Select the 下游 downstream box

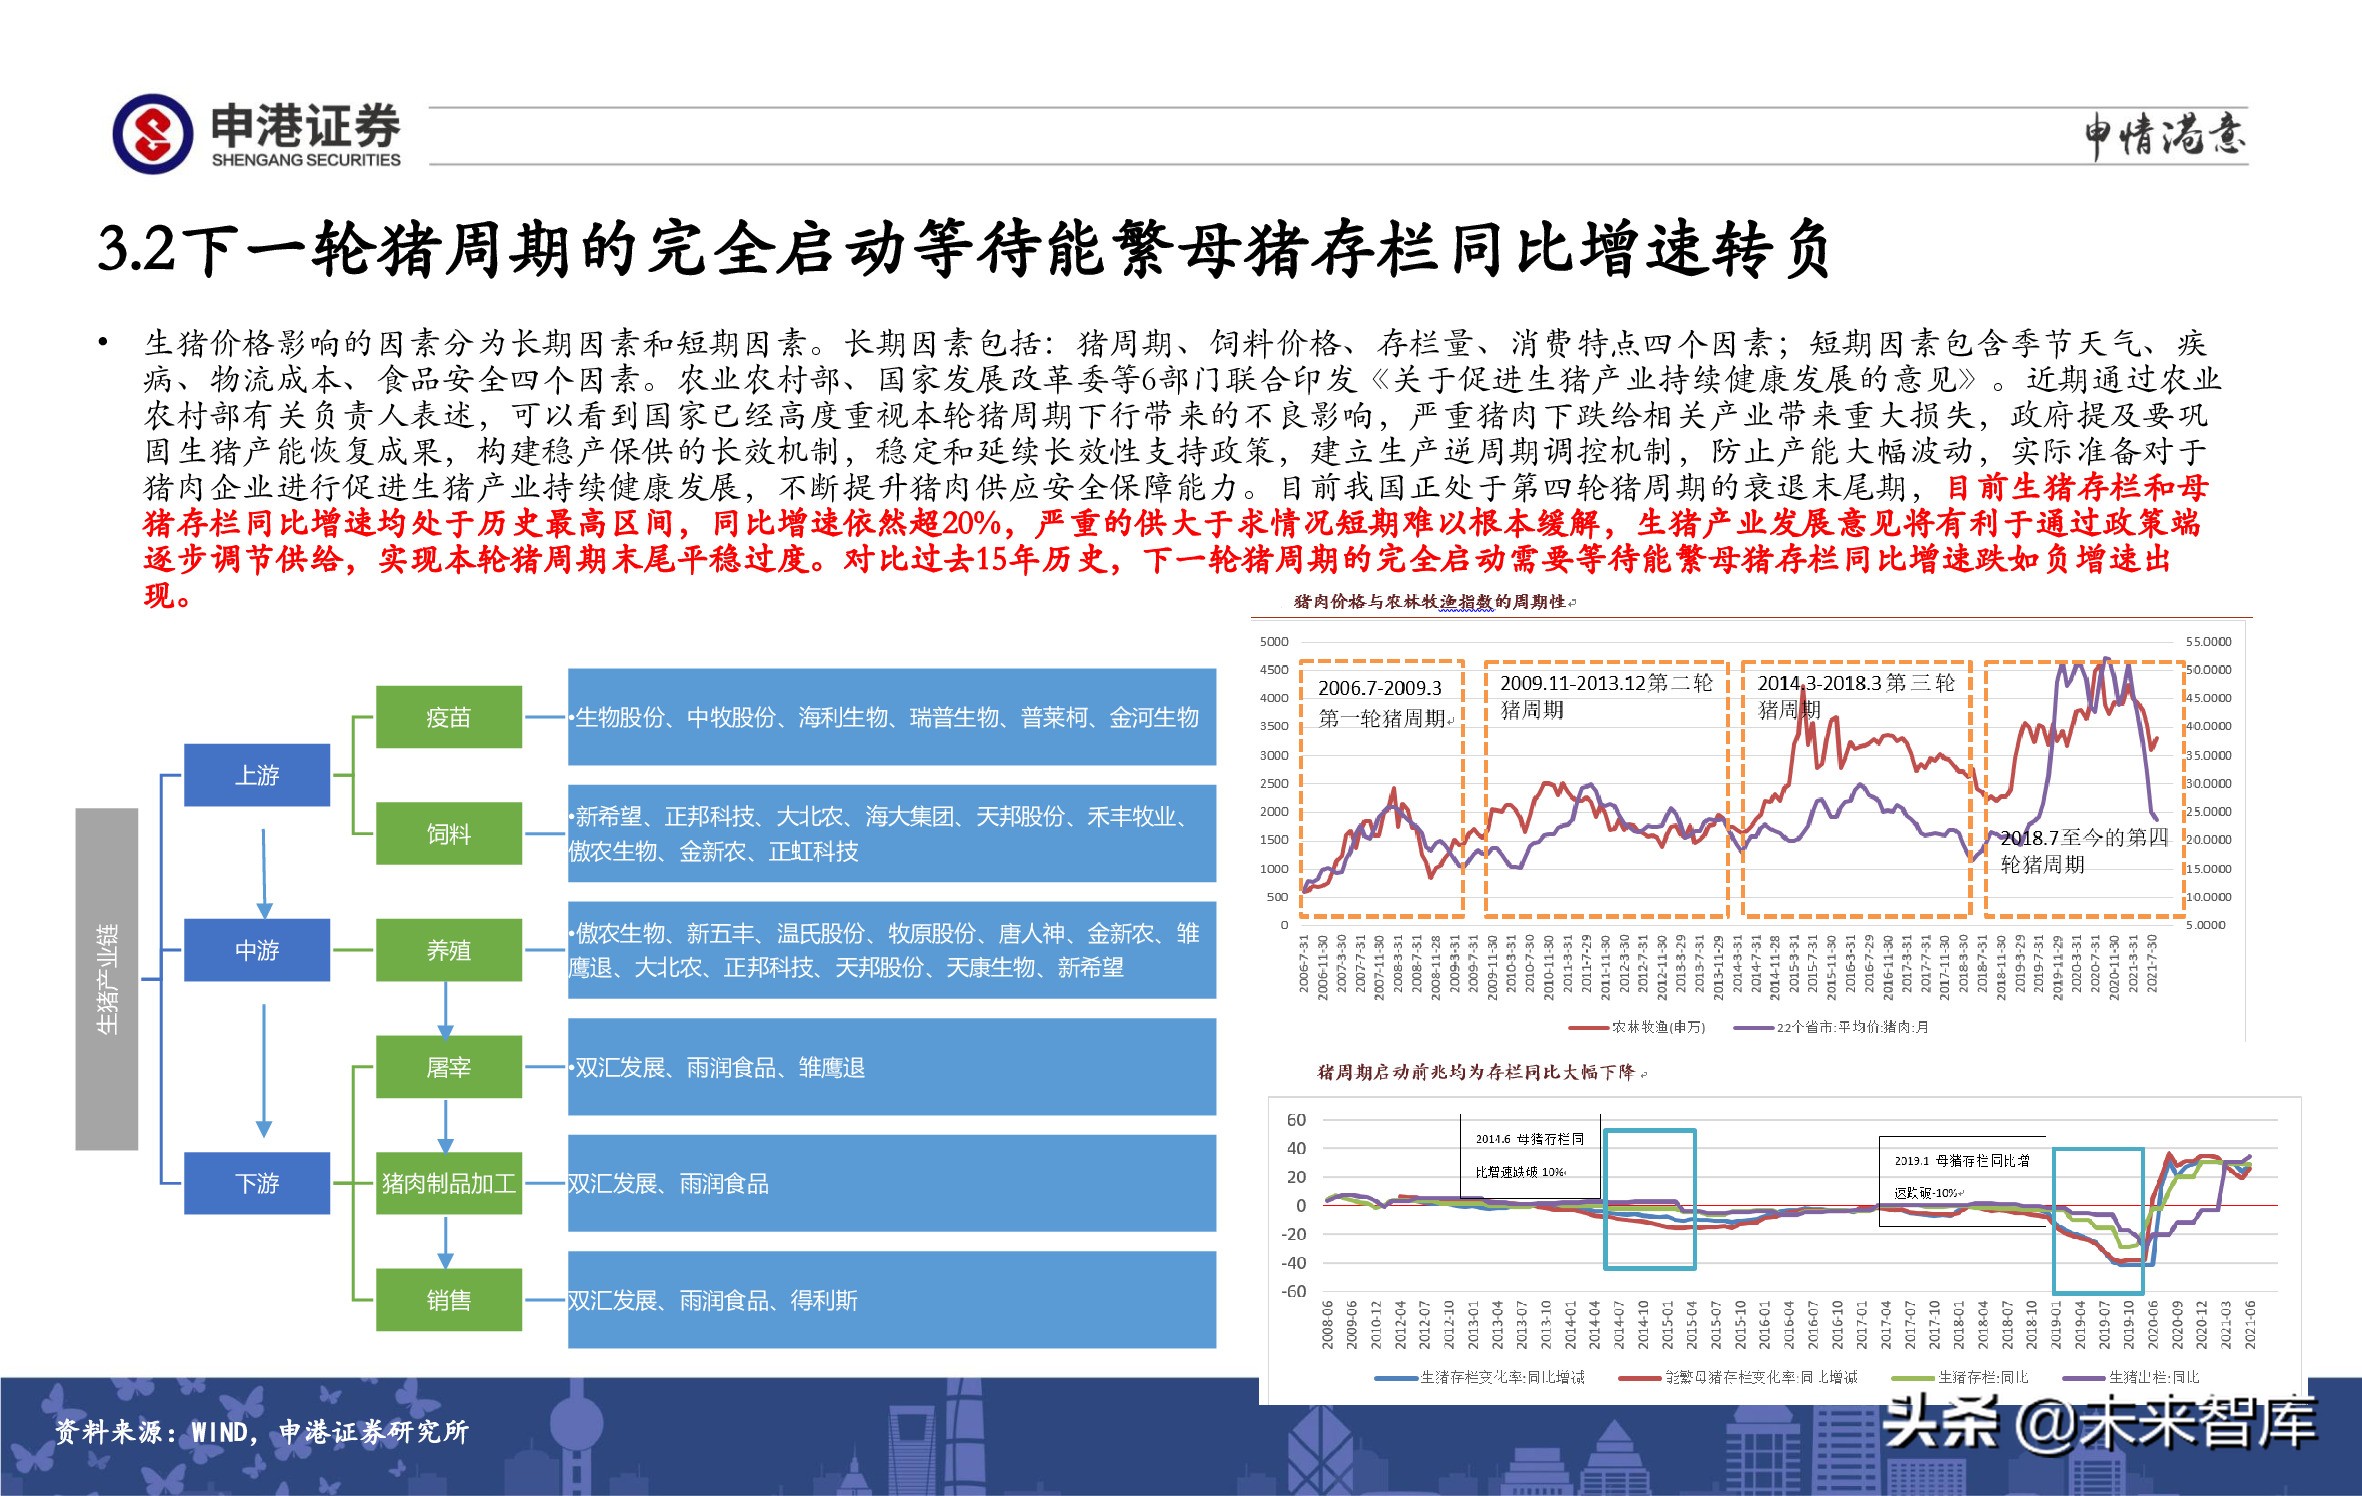[x=257, y=1183]
